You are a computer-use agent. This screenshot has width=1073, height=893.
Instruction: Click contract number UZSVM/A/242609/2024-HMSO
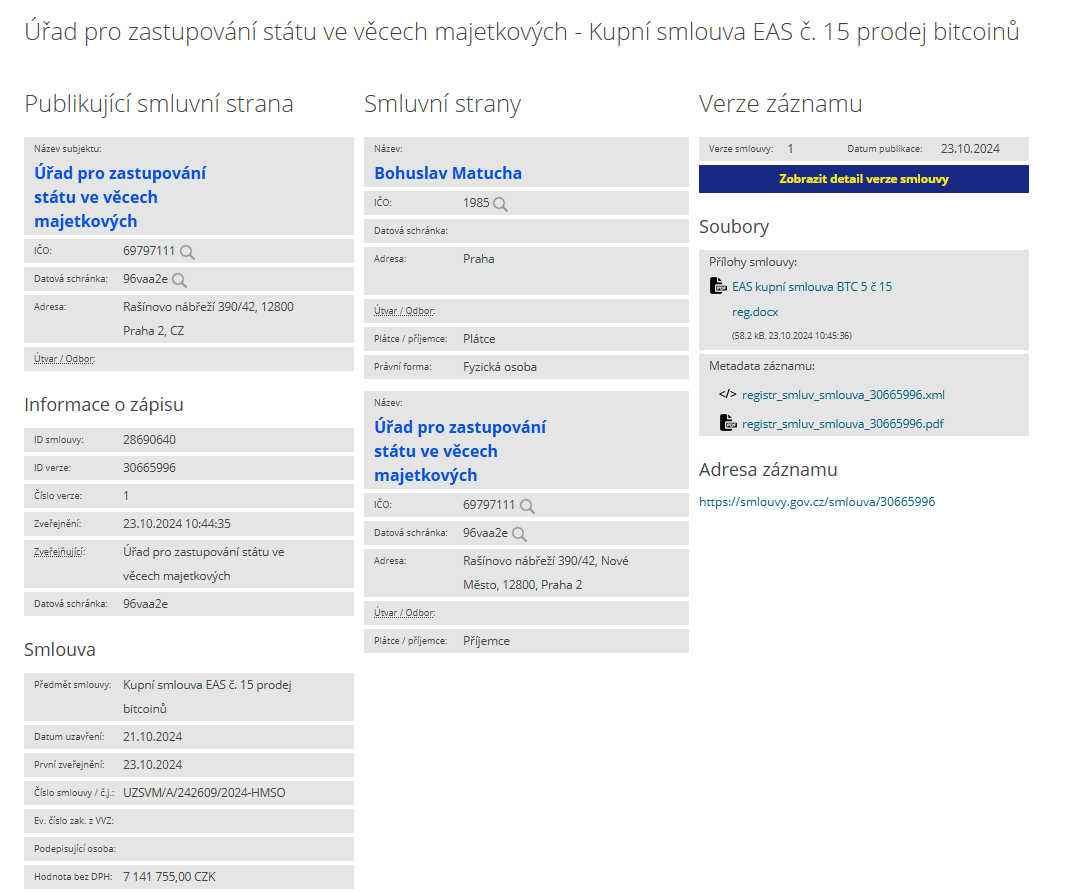(x=204, y=792)
